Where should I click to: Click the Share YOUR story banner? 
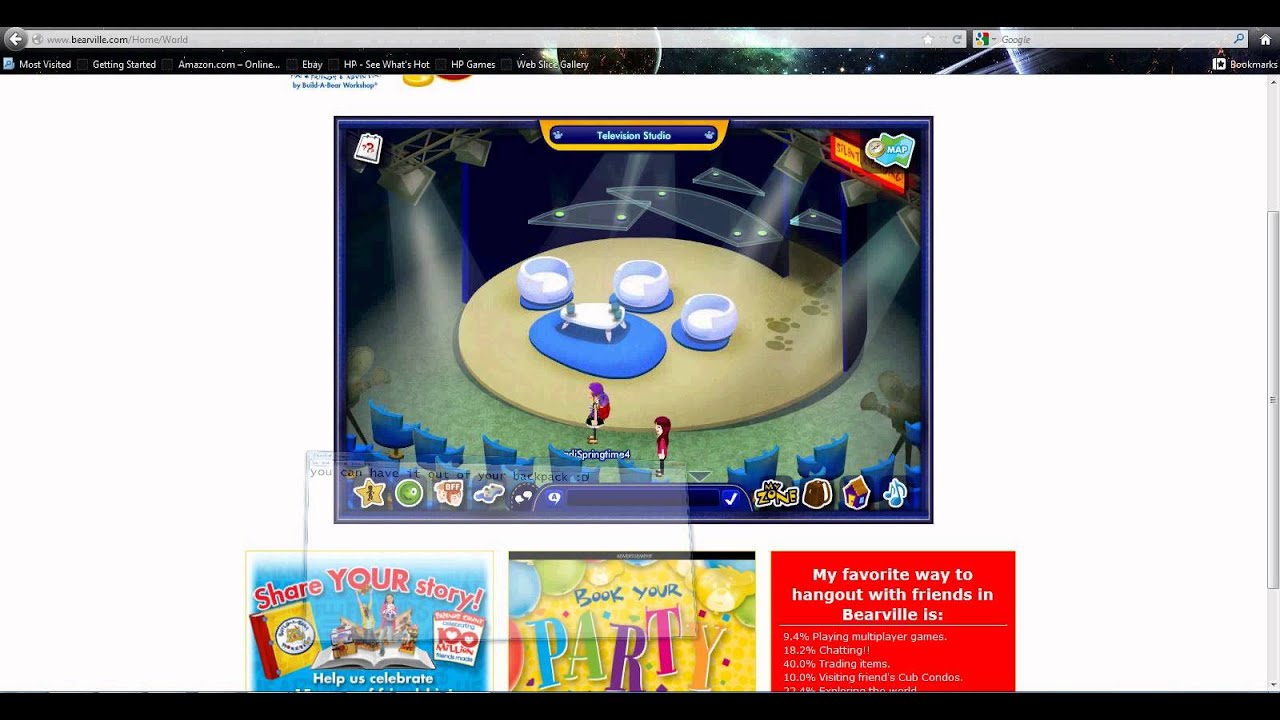(370, 621)
